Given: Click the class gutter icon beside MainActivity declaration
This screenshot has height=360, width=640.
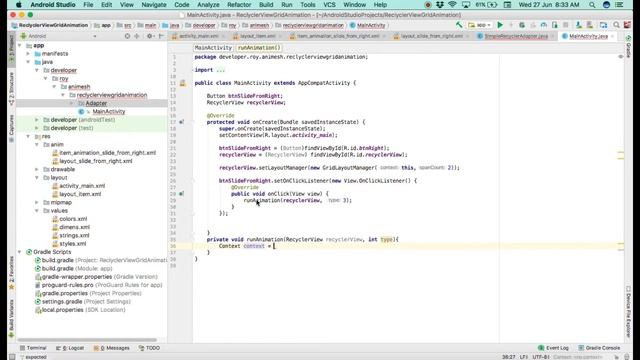Looking at the screenshot, I should pyautogui.click(x=182, y=83).
